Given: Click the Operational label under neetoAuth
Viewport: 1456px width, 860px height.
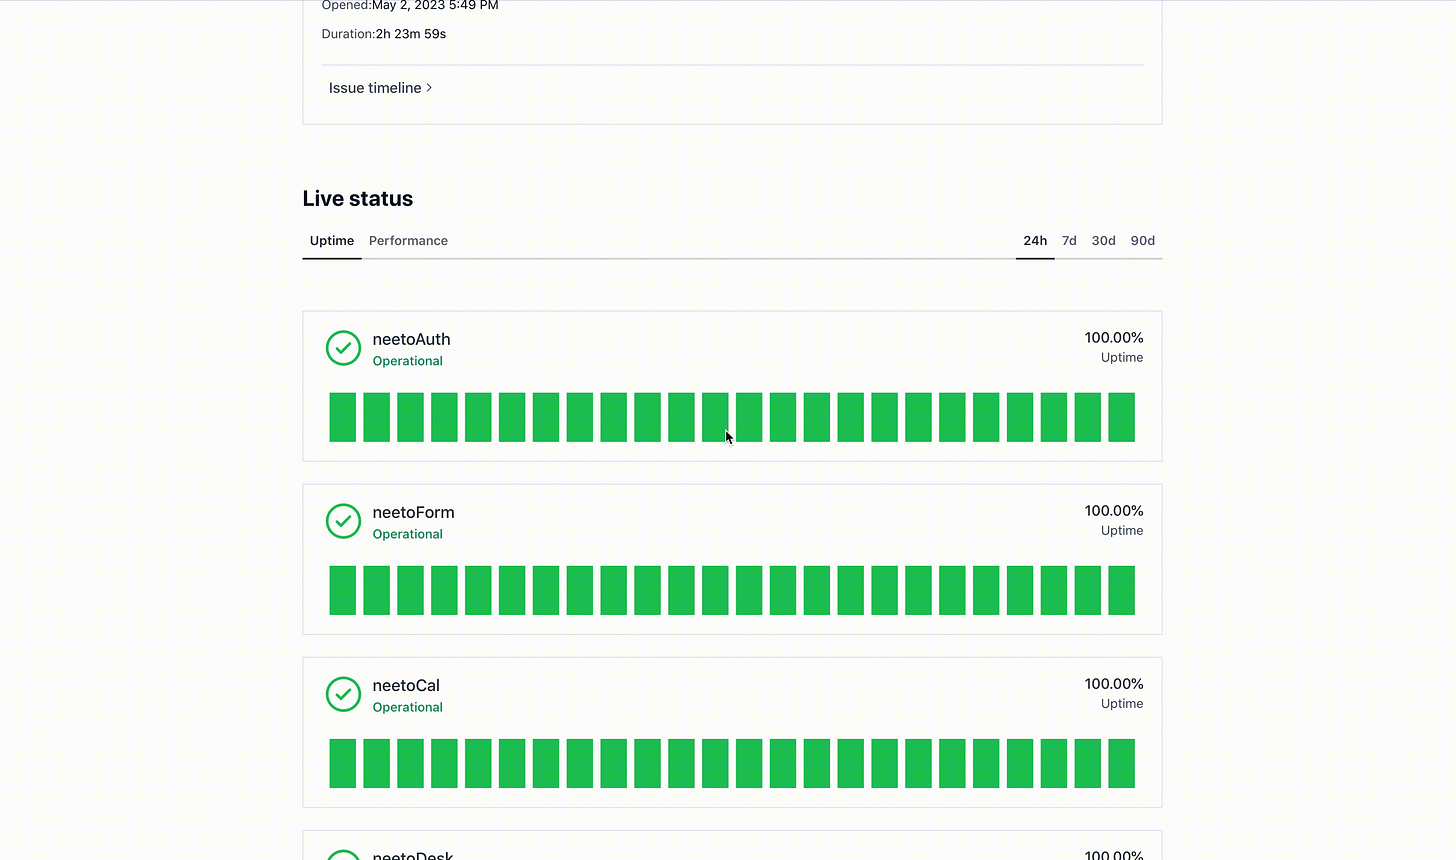Looking at the screenshot, I should point(407,361).
